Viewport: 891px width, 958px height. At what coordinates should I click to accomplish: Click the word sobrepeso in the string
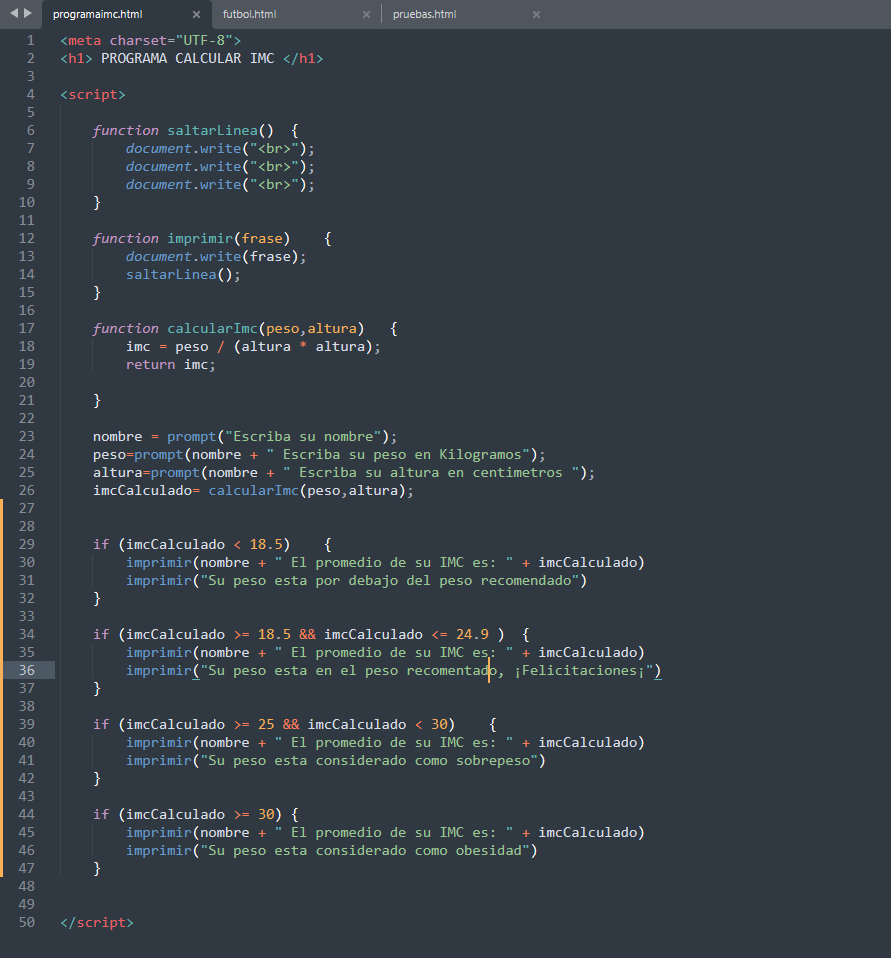click(493, 761)
